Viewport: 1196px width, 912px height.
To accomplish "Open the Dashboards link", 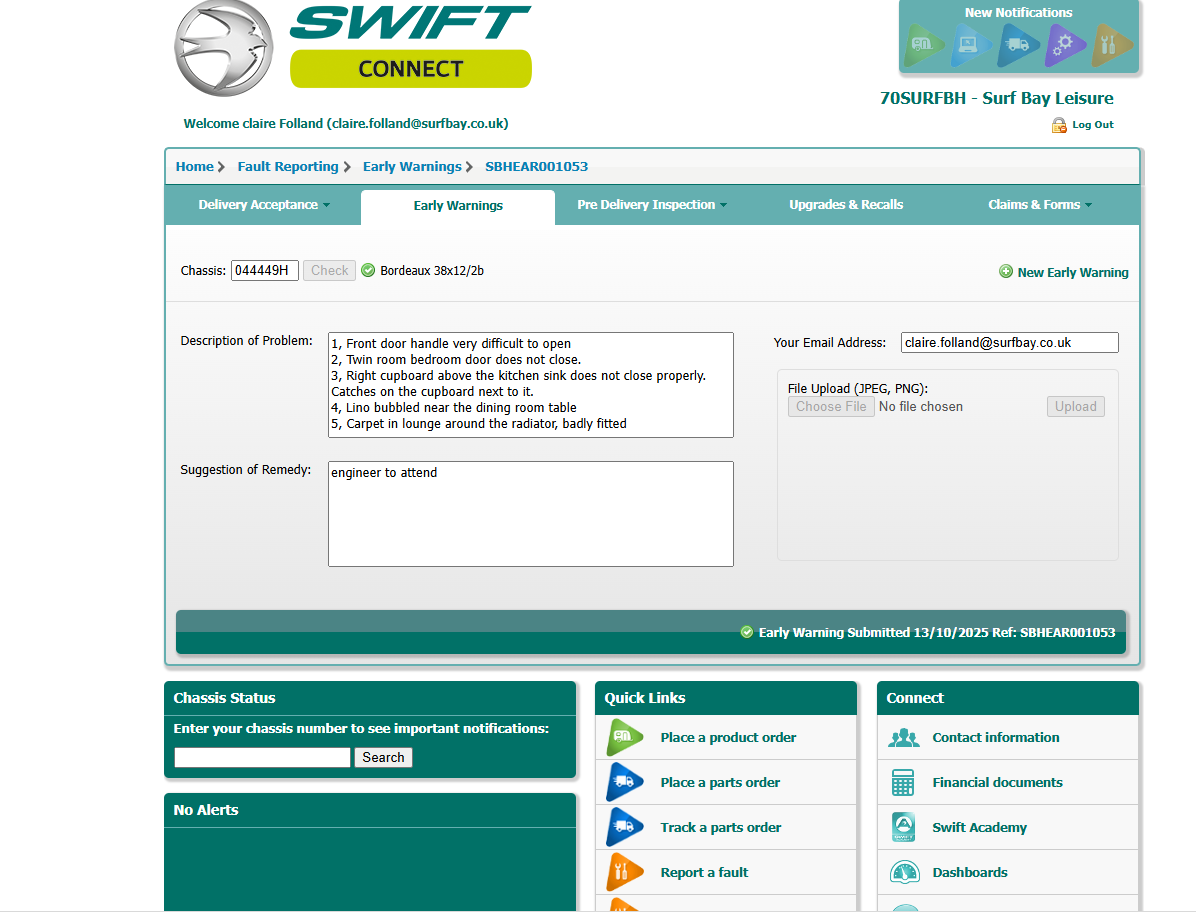I will pyautogui.click(x=969, y=872).
